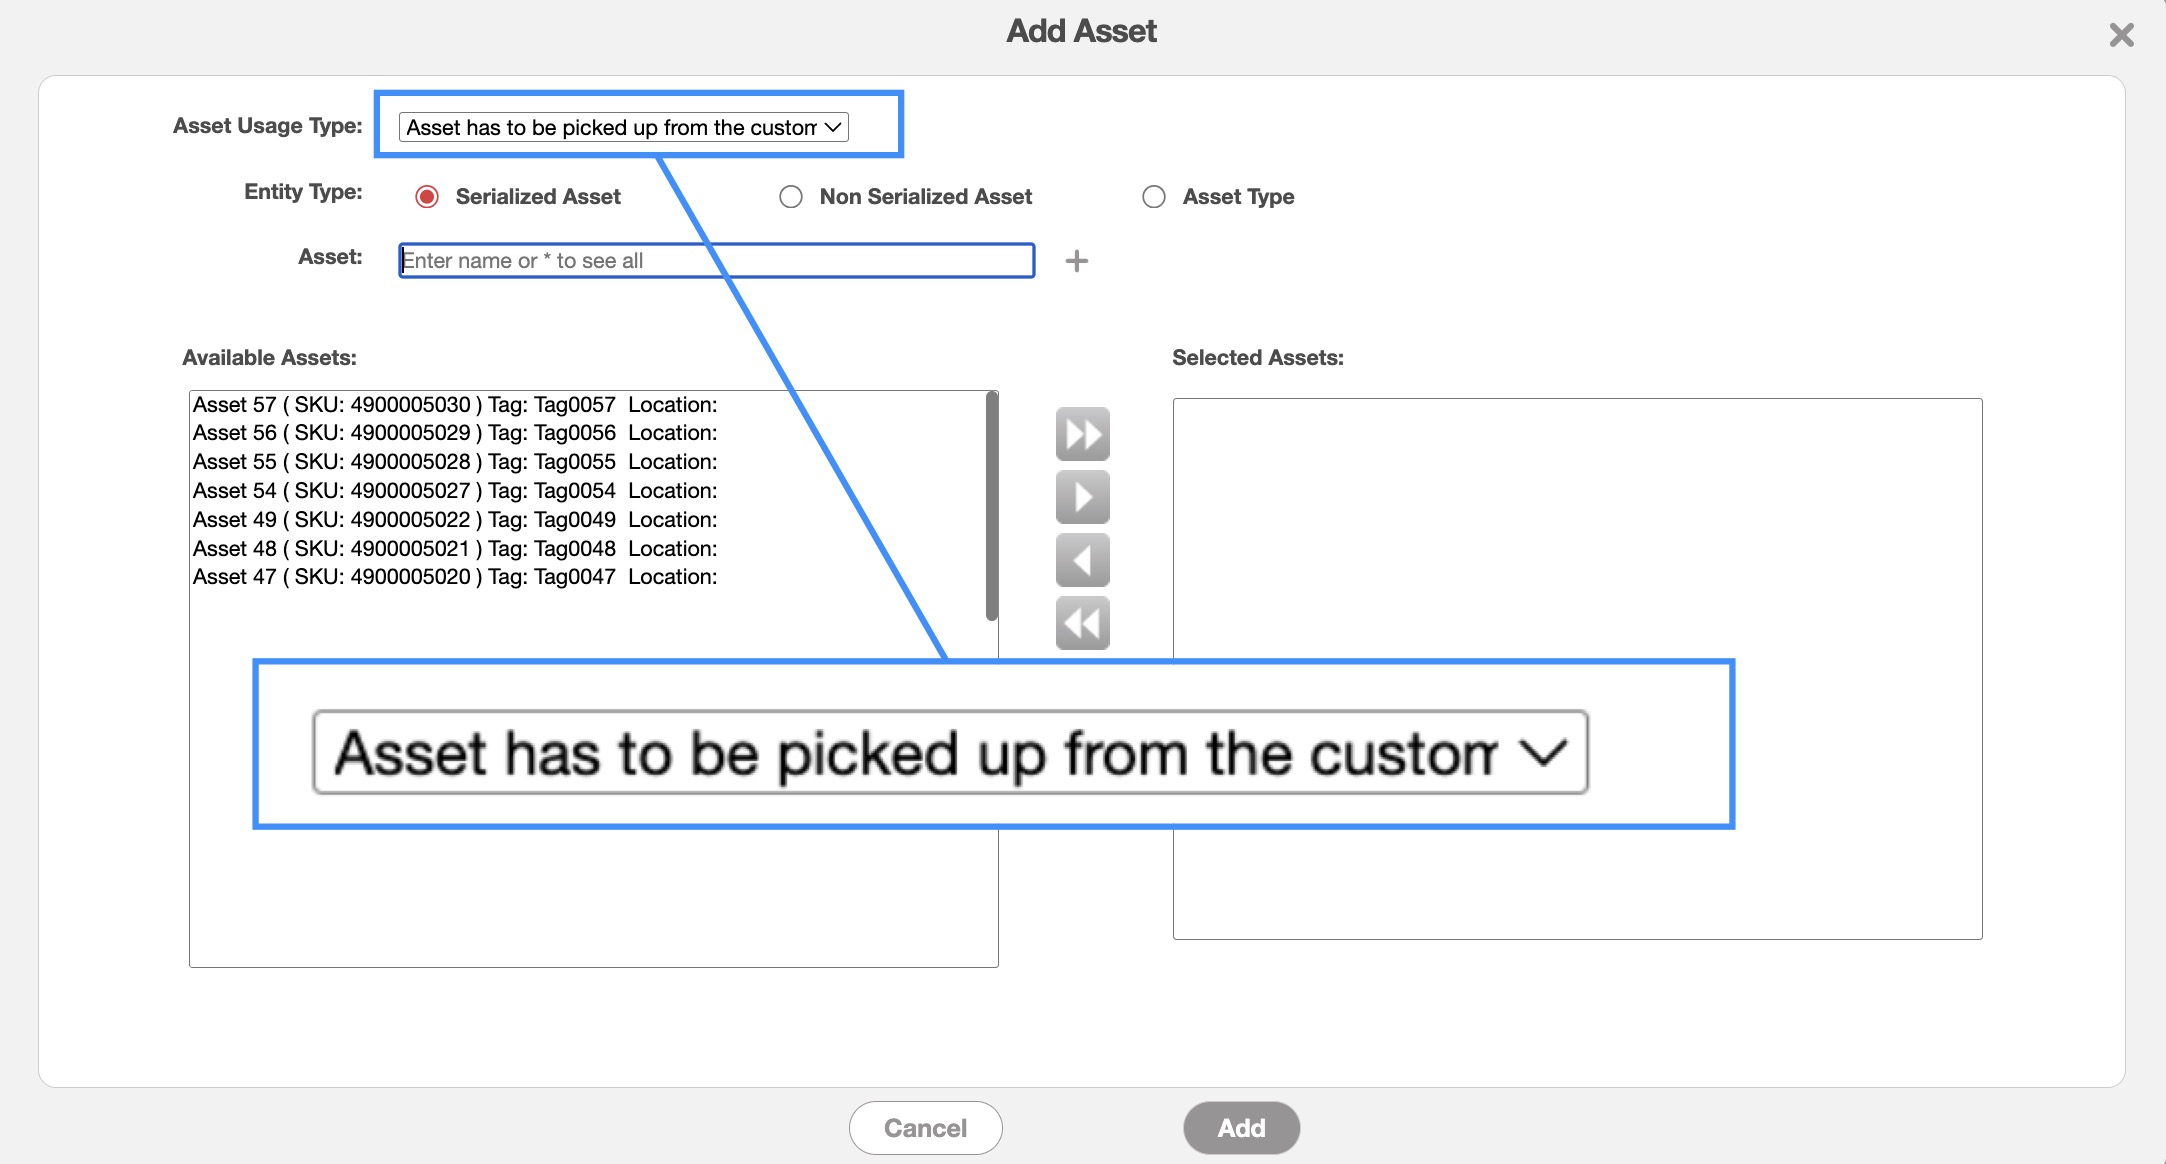Screen dimensions: 2166x1164
Task: Choose Non Serialized Asset entity type
Action: [791, 197]
